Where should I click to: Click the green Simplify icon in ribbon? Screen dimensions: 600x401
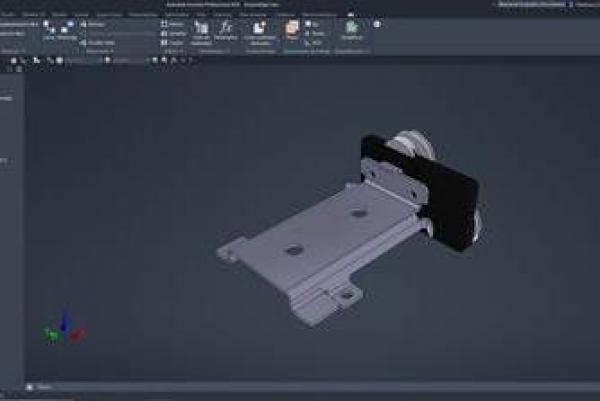[350, 28]
